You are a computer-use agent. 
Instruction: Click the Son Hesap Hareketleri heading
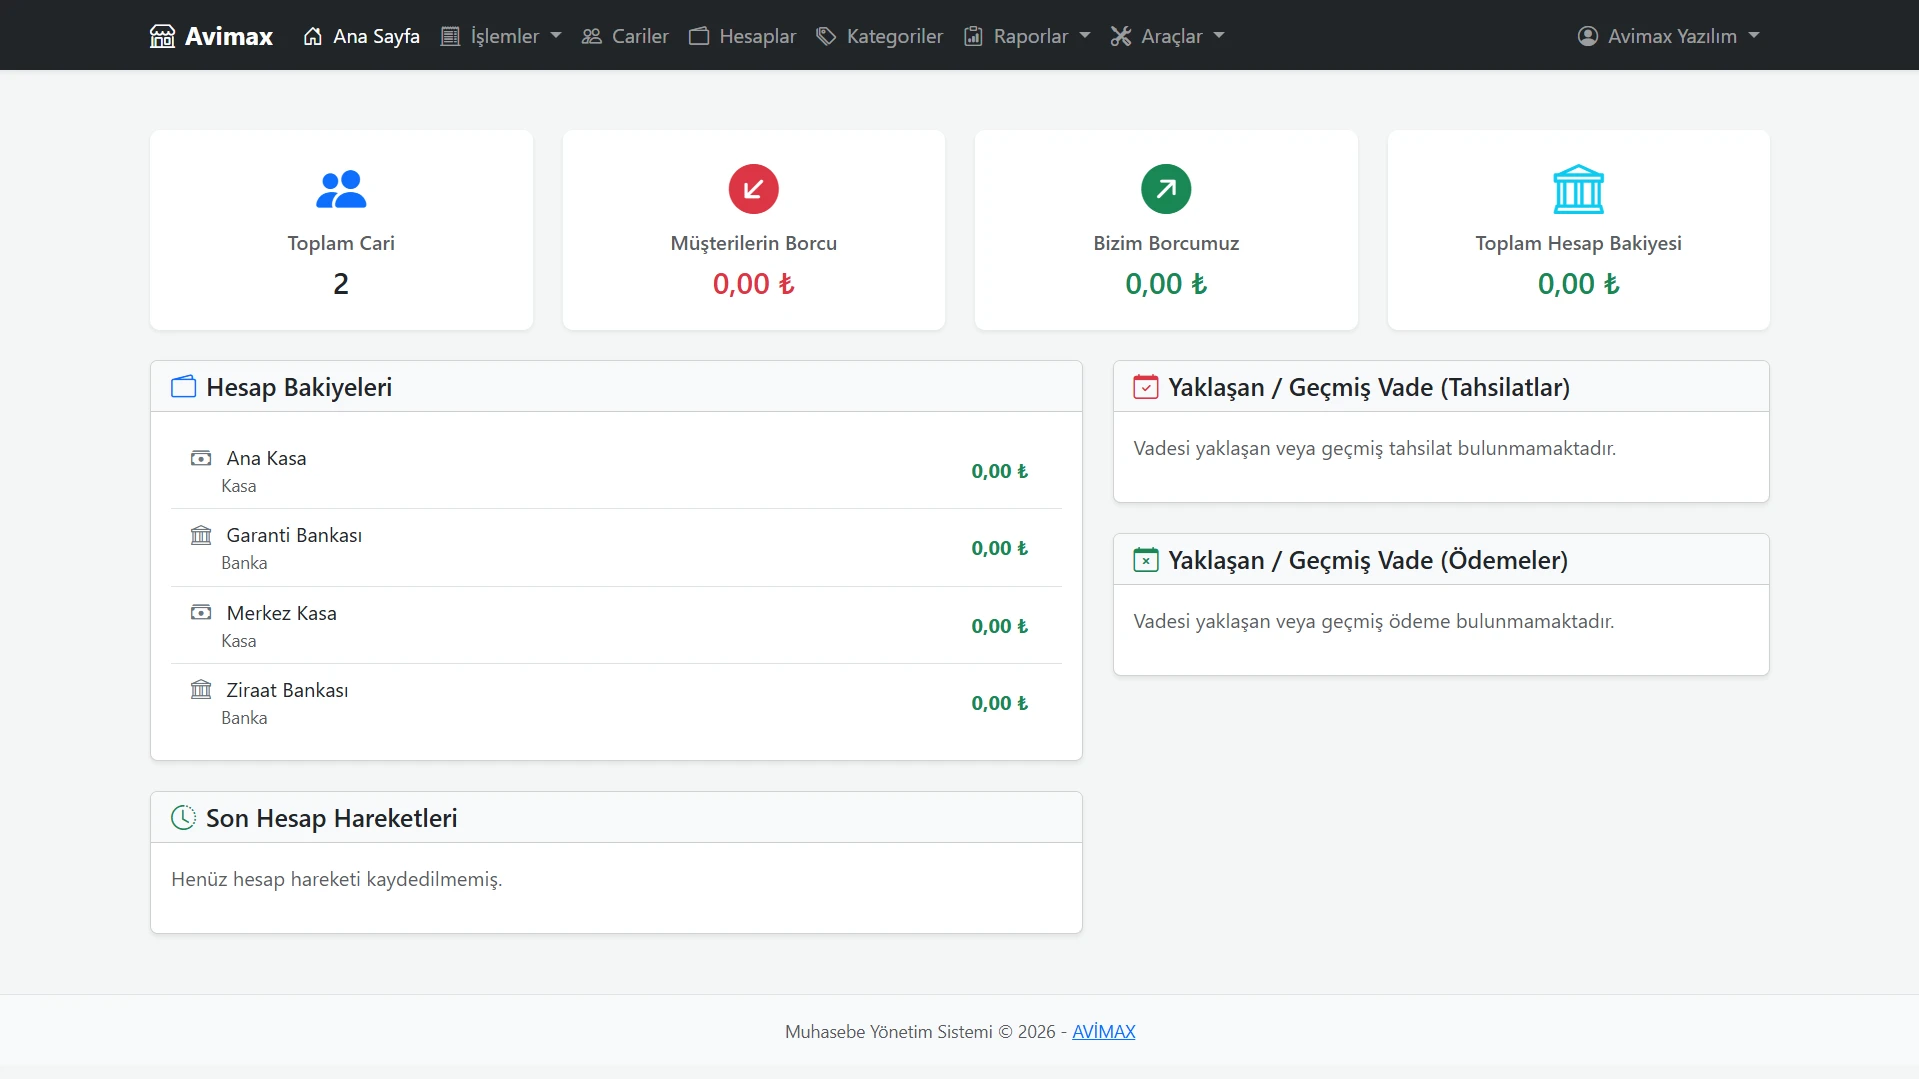coord(332,818)
